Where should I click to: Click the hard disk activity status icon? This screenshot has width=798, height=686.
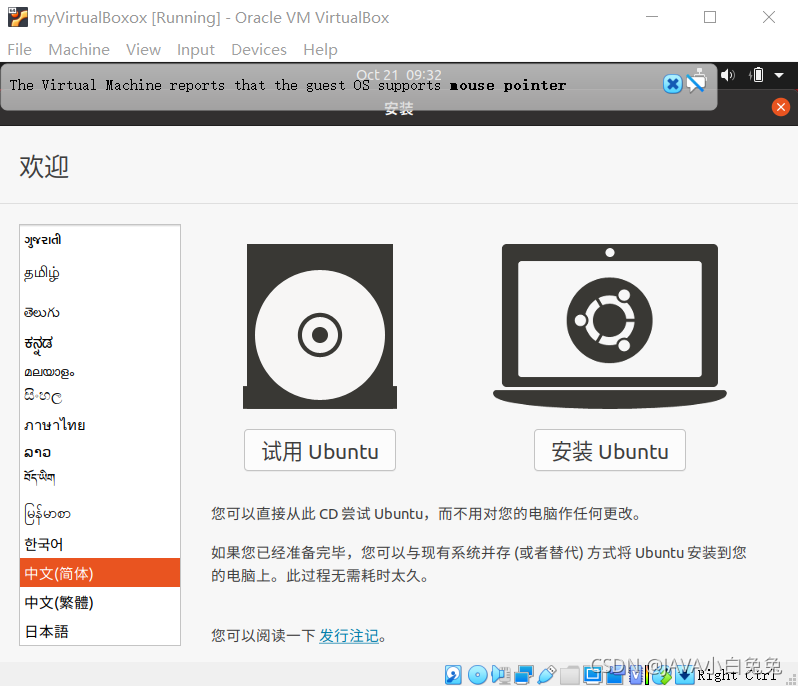click(x=453, y=675)
